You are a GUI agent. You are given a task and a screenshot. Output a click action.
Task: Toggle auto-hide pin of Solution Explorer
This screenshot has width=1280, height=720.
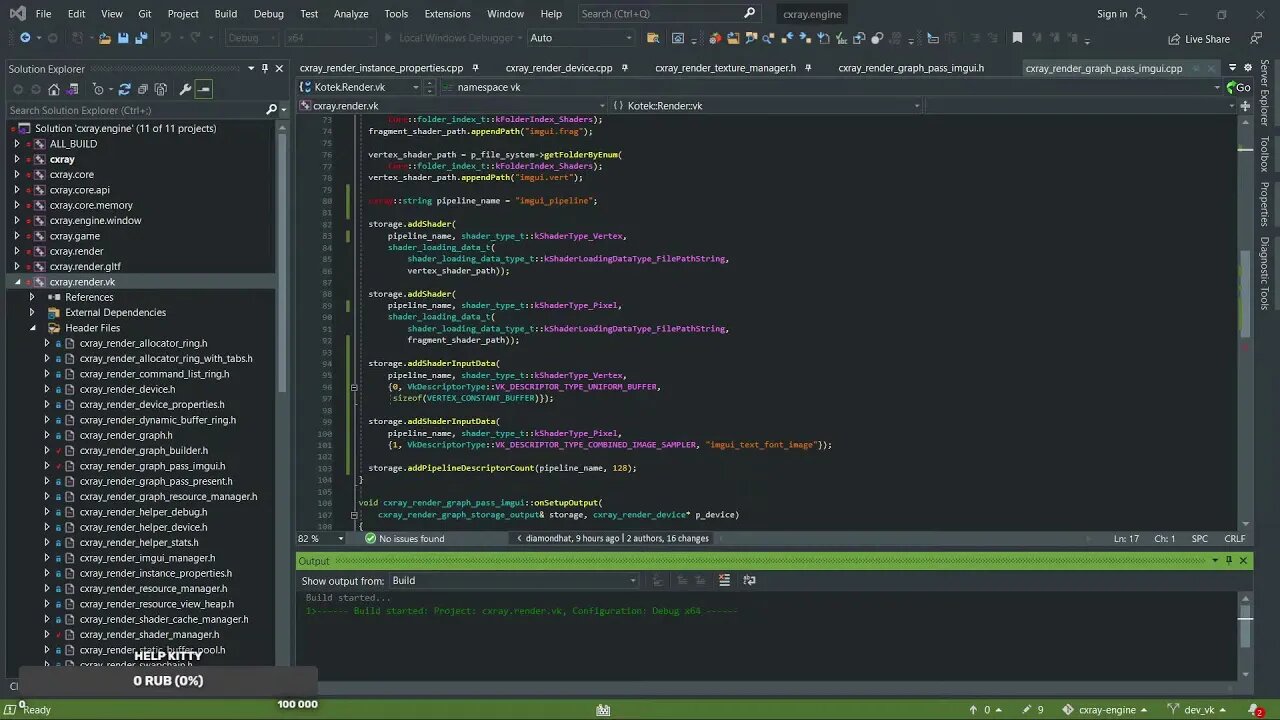tap(265, 68)
